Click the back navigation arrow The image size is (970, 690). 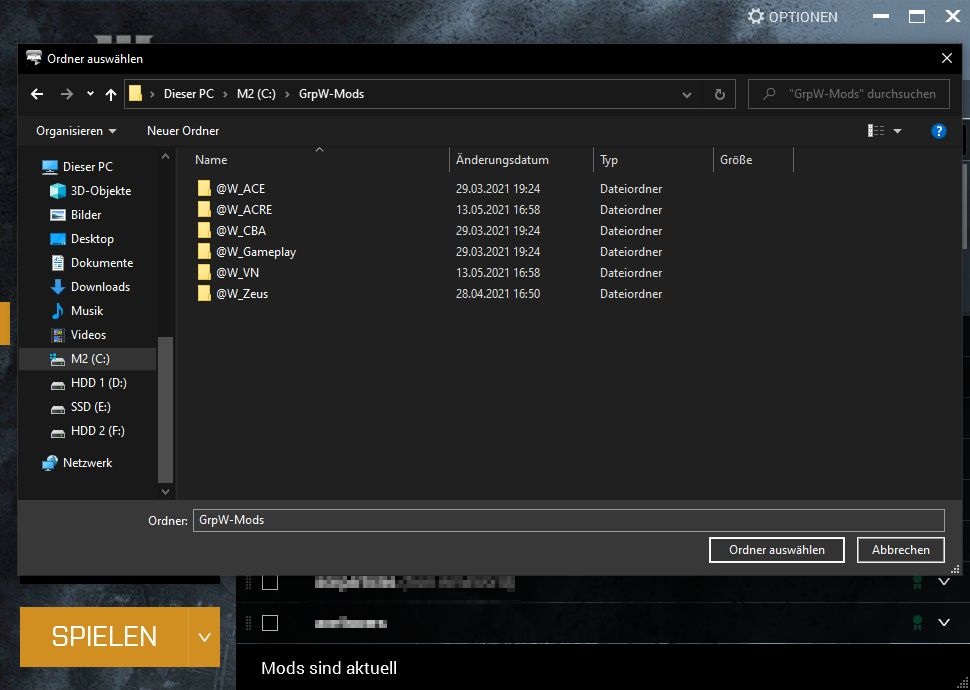[37, 94]
